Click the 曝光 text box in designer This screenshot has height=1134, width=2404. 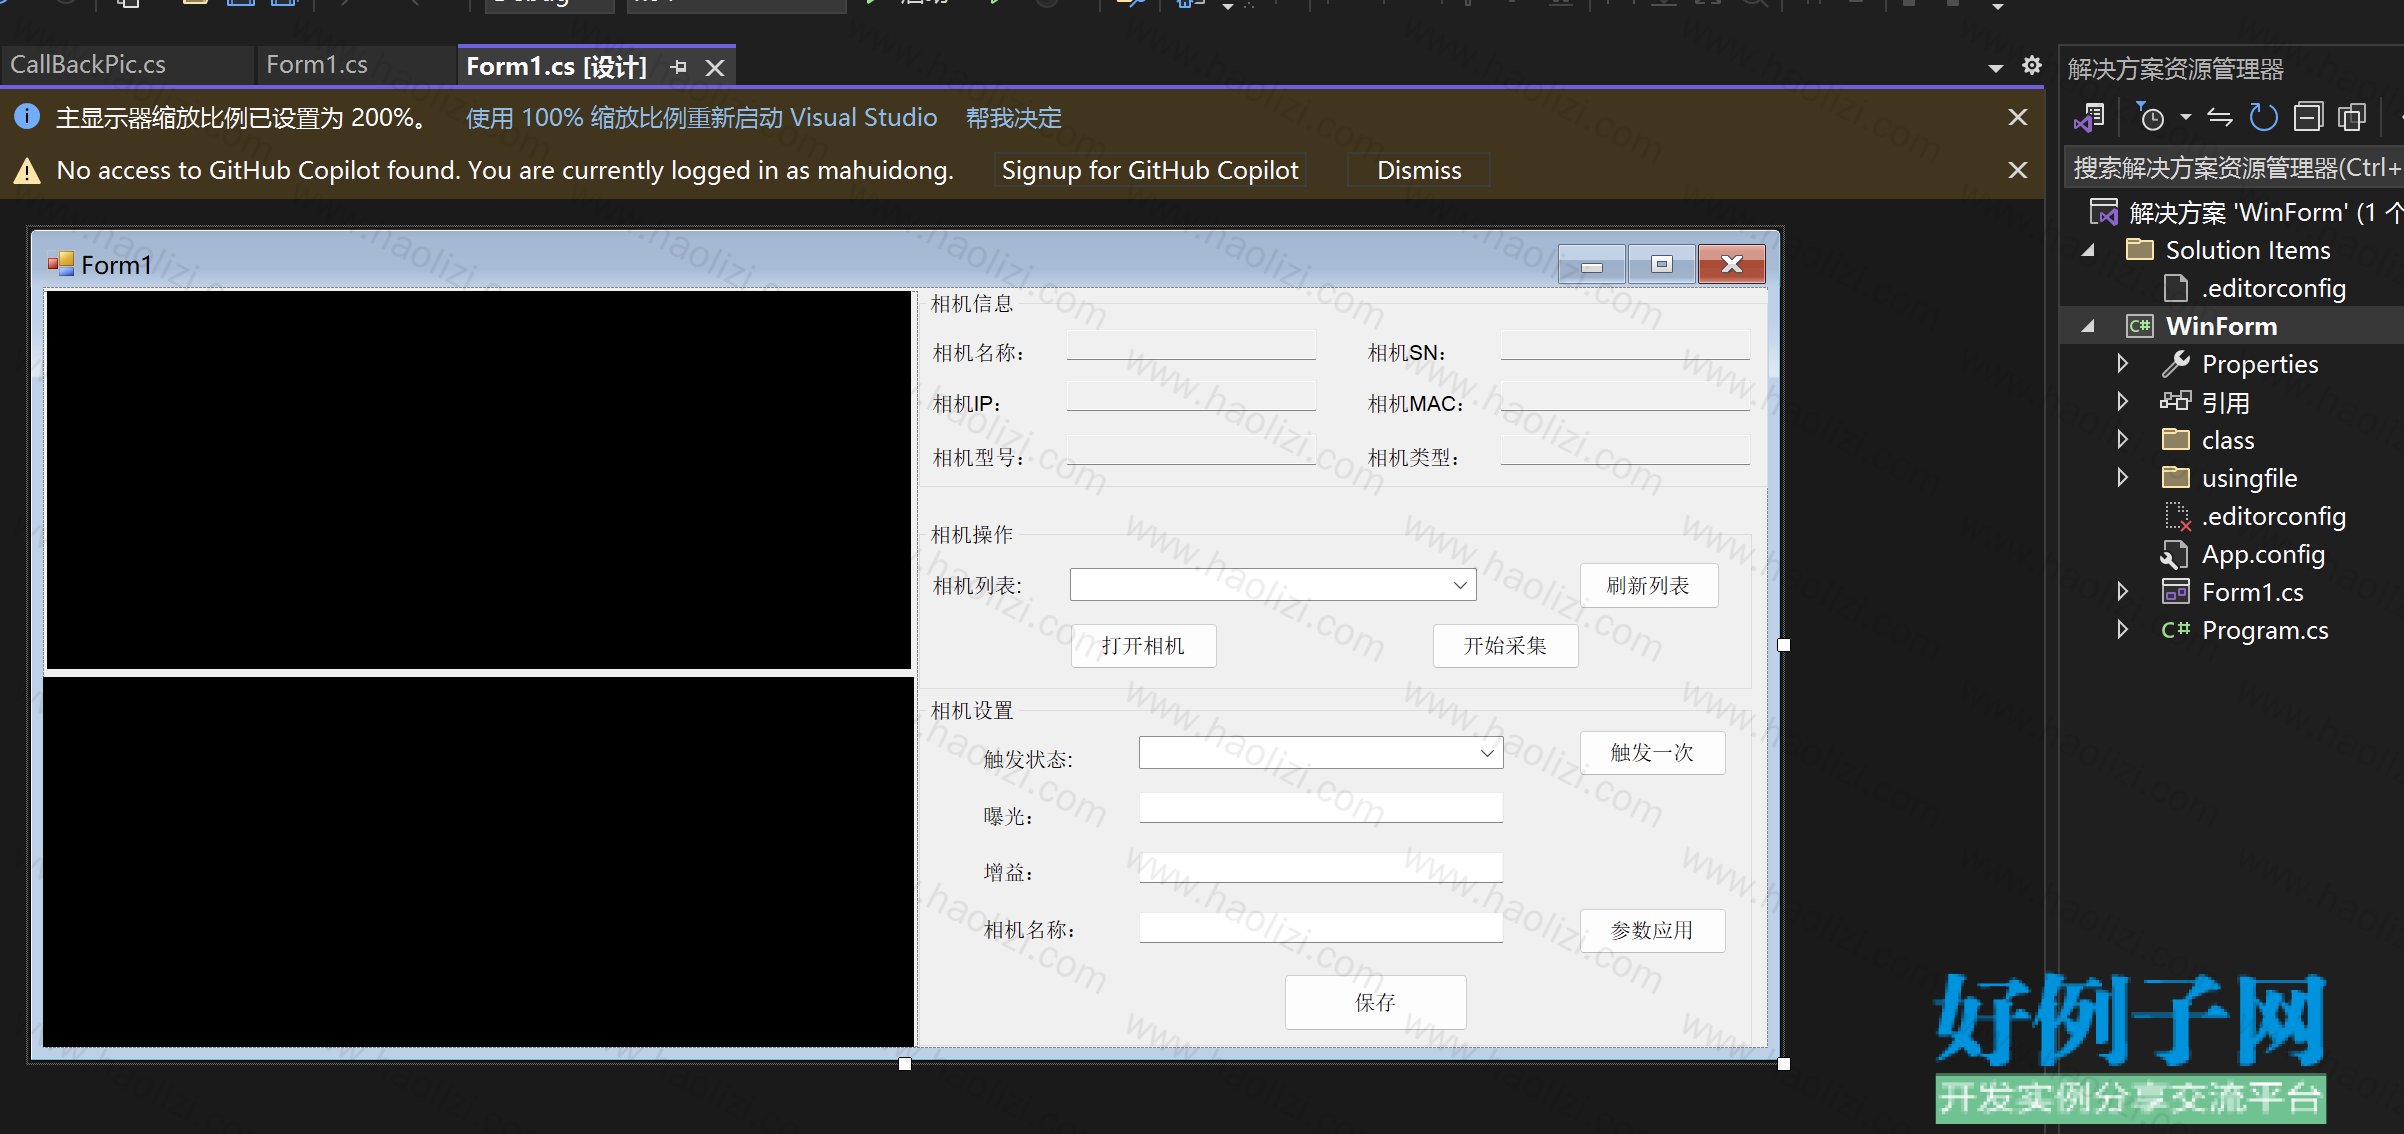tap(1321, 808)
